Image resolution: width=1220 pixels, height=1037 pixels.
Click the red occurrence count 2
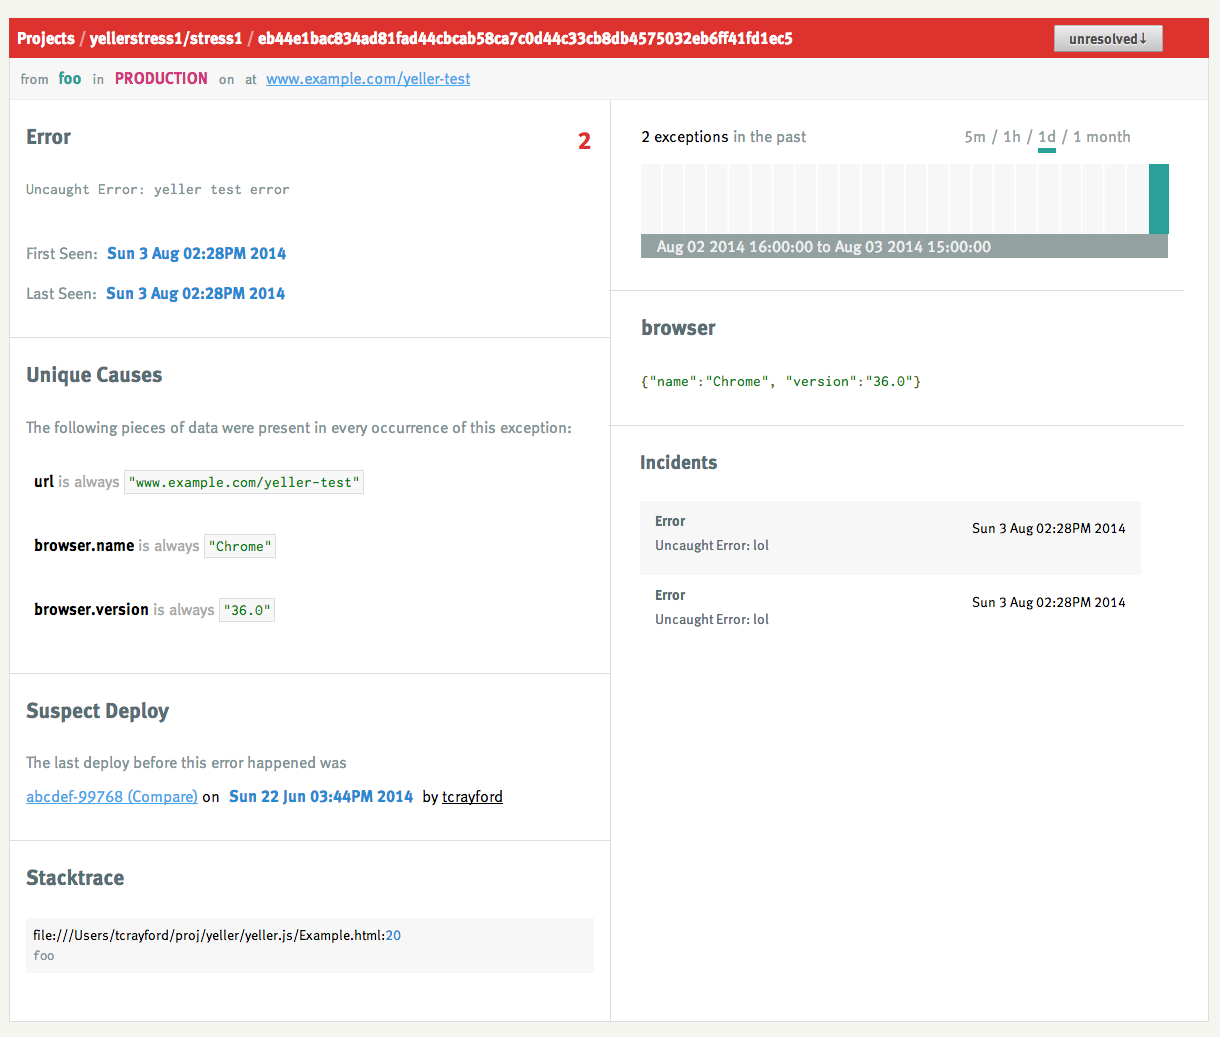(584, 142)
